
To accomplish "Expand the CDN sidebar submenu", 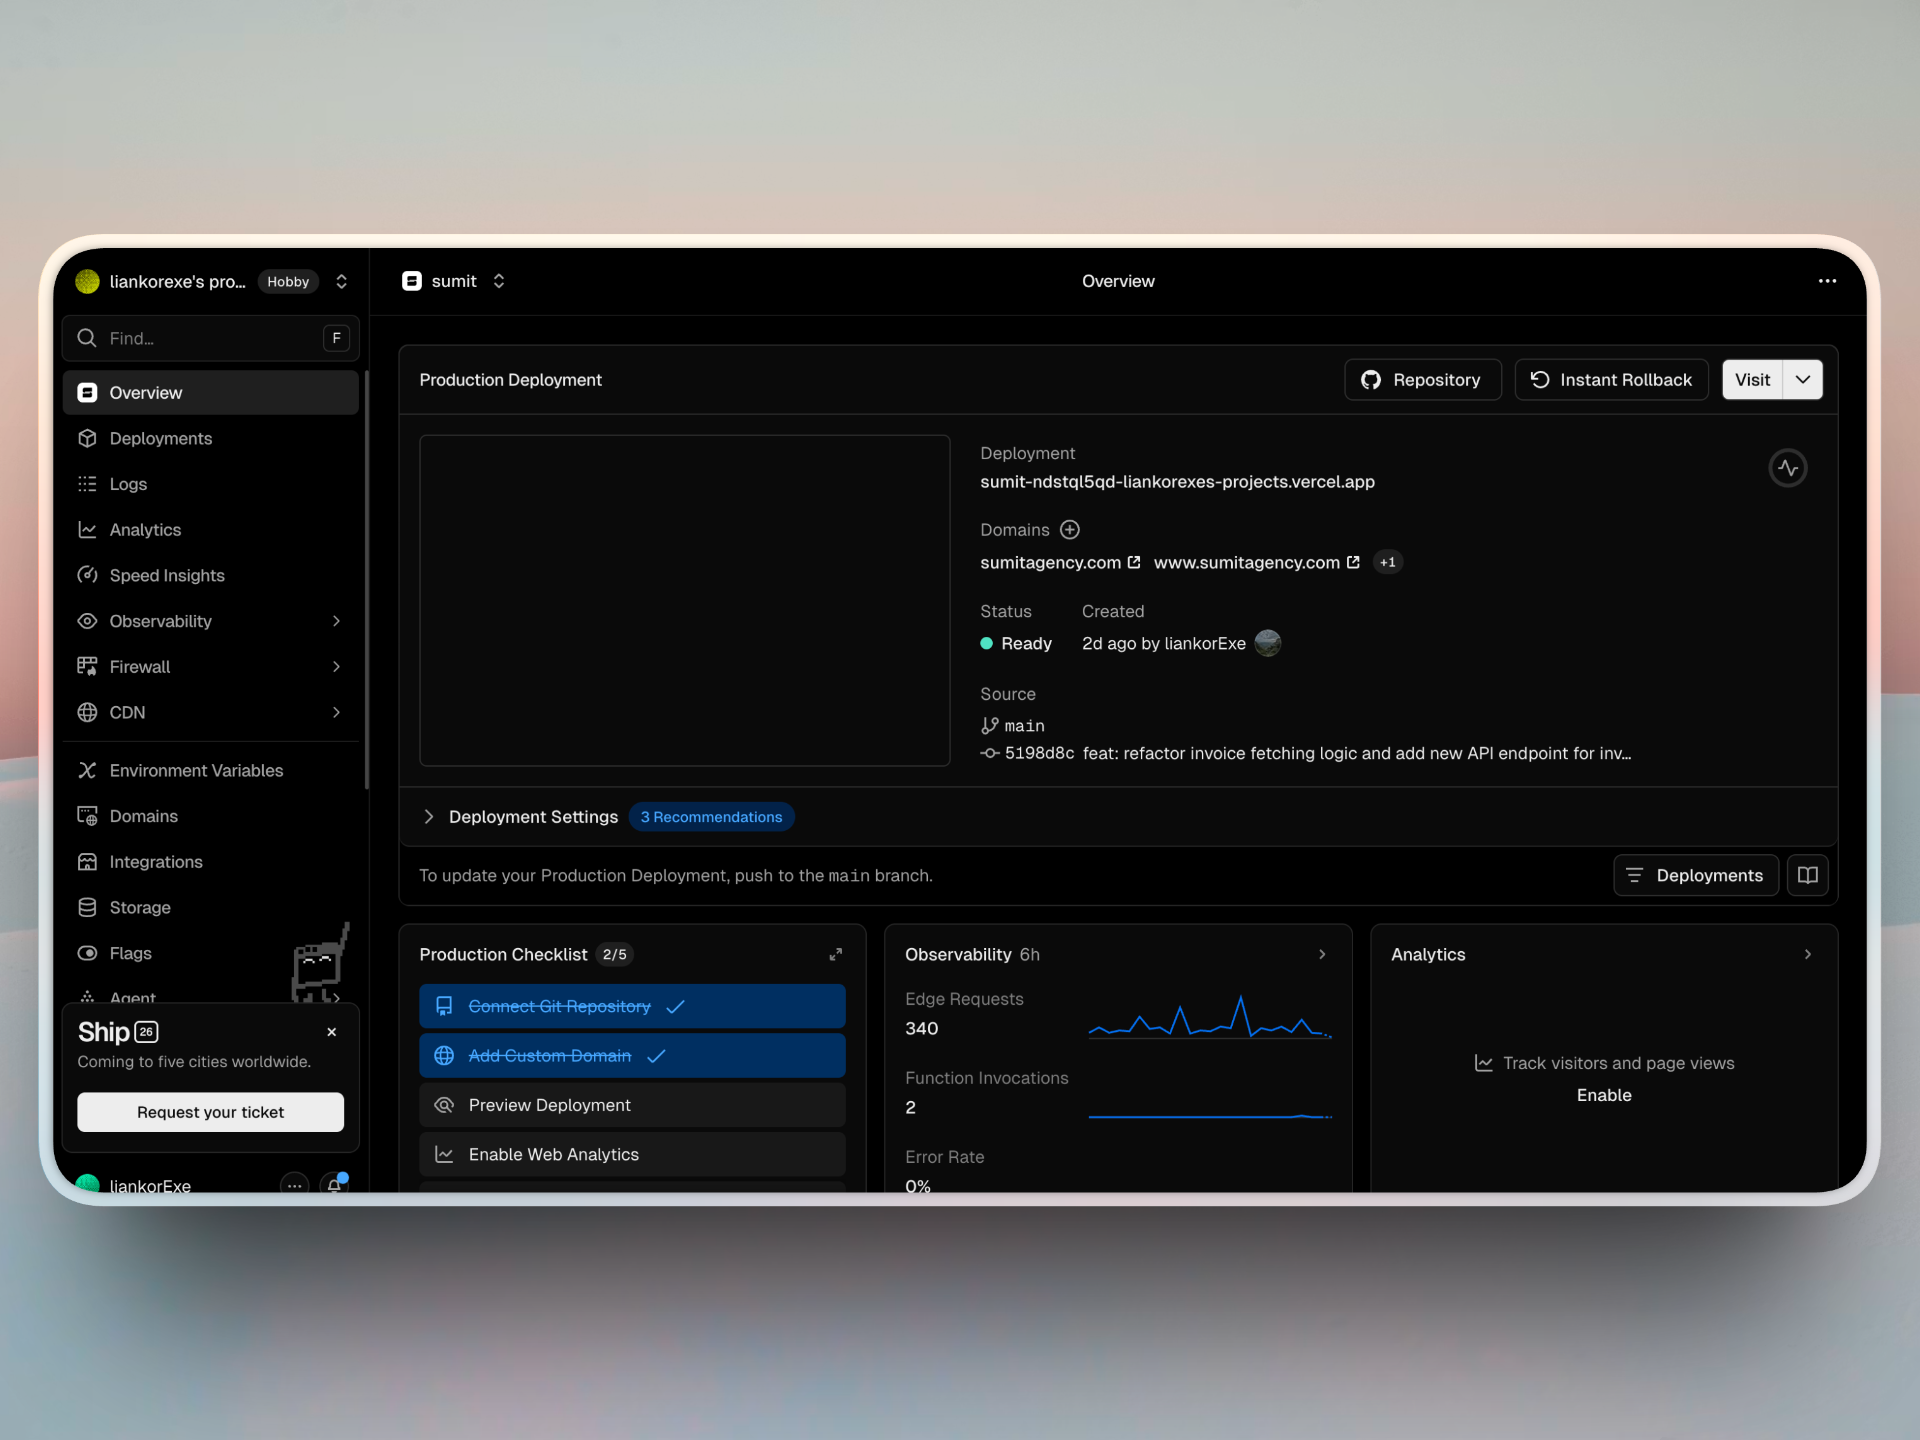I will coord(337,713).
